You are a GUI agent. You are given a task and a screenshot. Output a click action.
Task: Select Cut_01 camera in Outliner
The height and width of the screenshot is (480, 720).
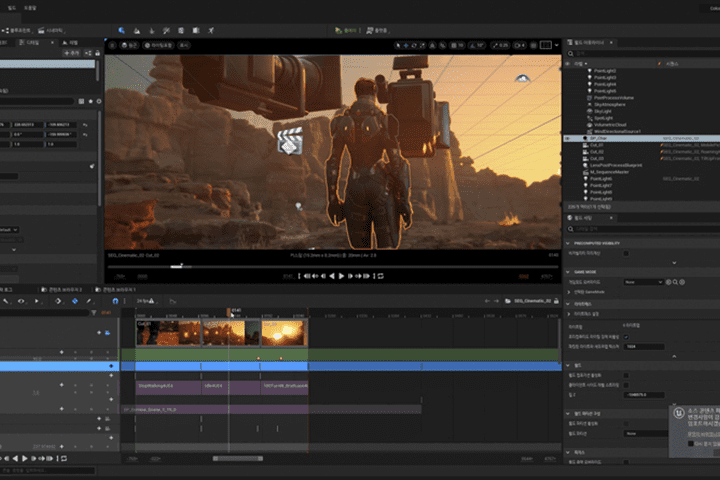point(596,145)
